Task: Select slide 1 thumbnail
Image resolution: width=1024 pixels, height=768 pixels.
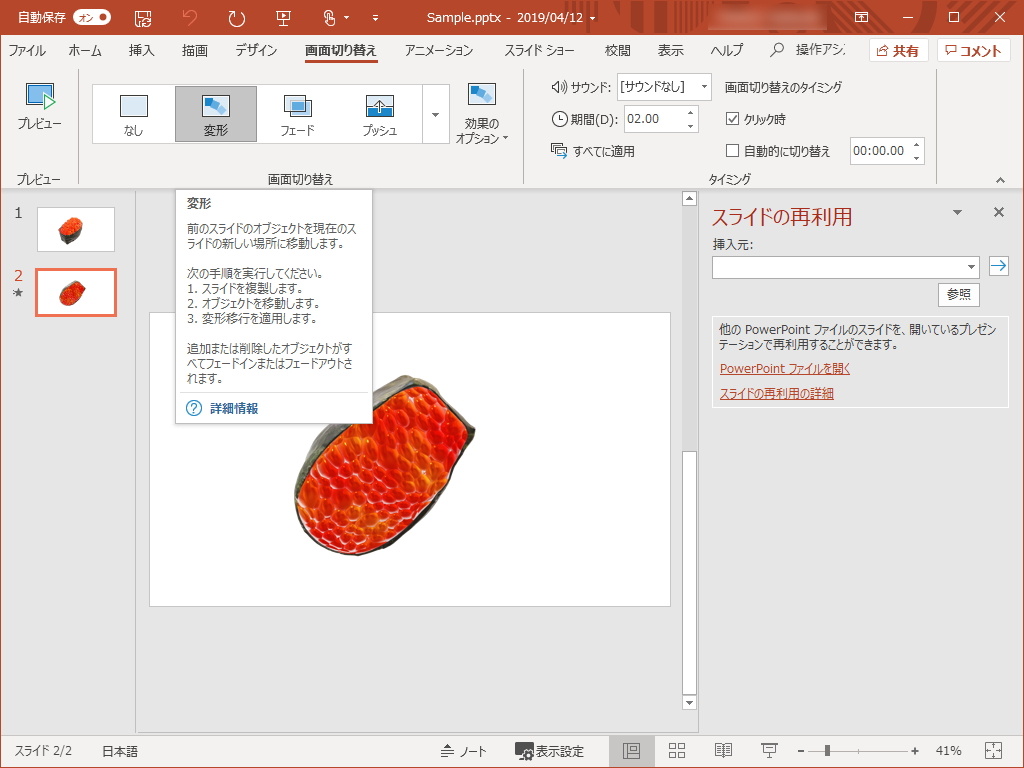Action: tap(75, 229)
